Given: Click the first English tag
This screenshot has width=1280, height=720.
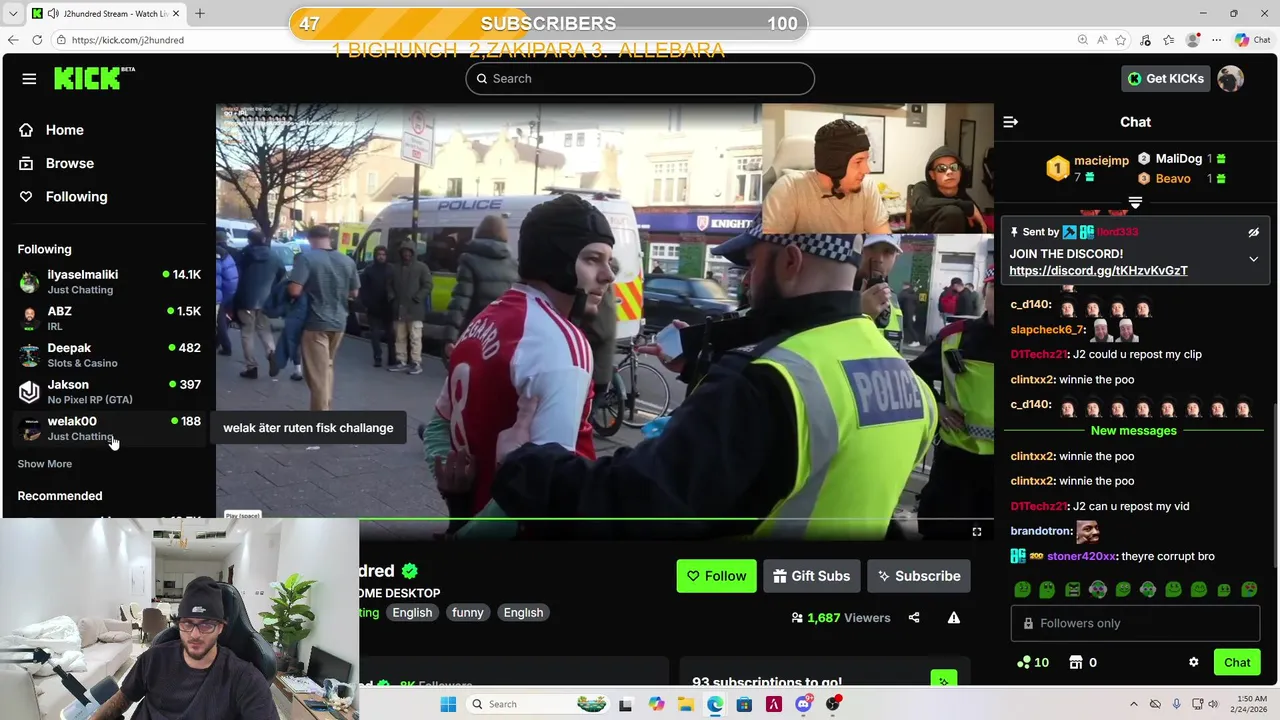Looking at the screenshot, I should pos(412,613).
